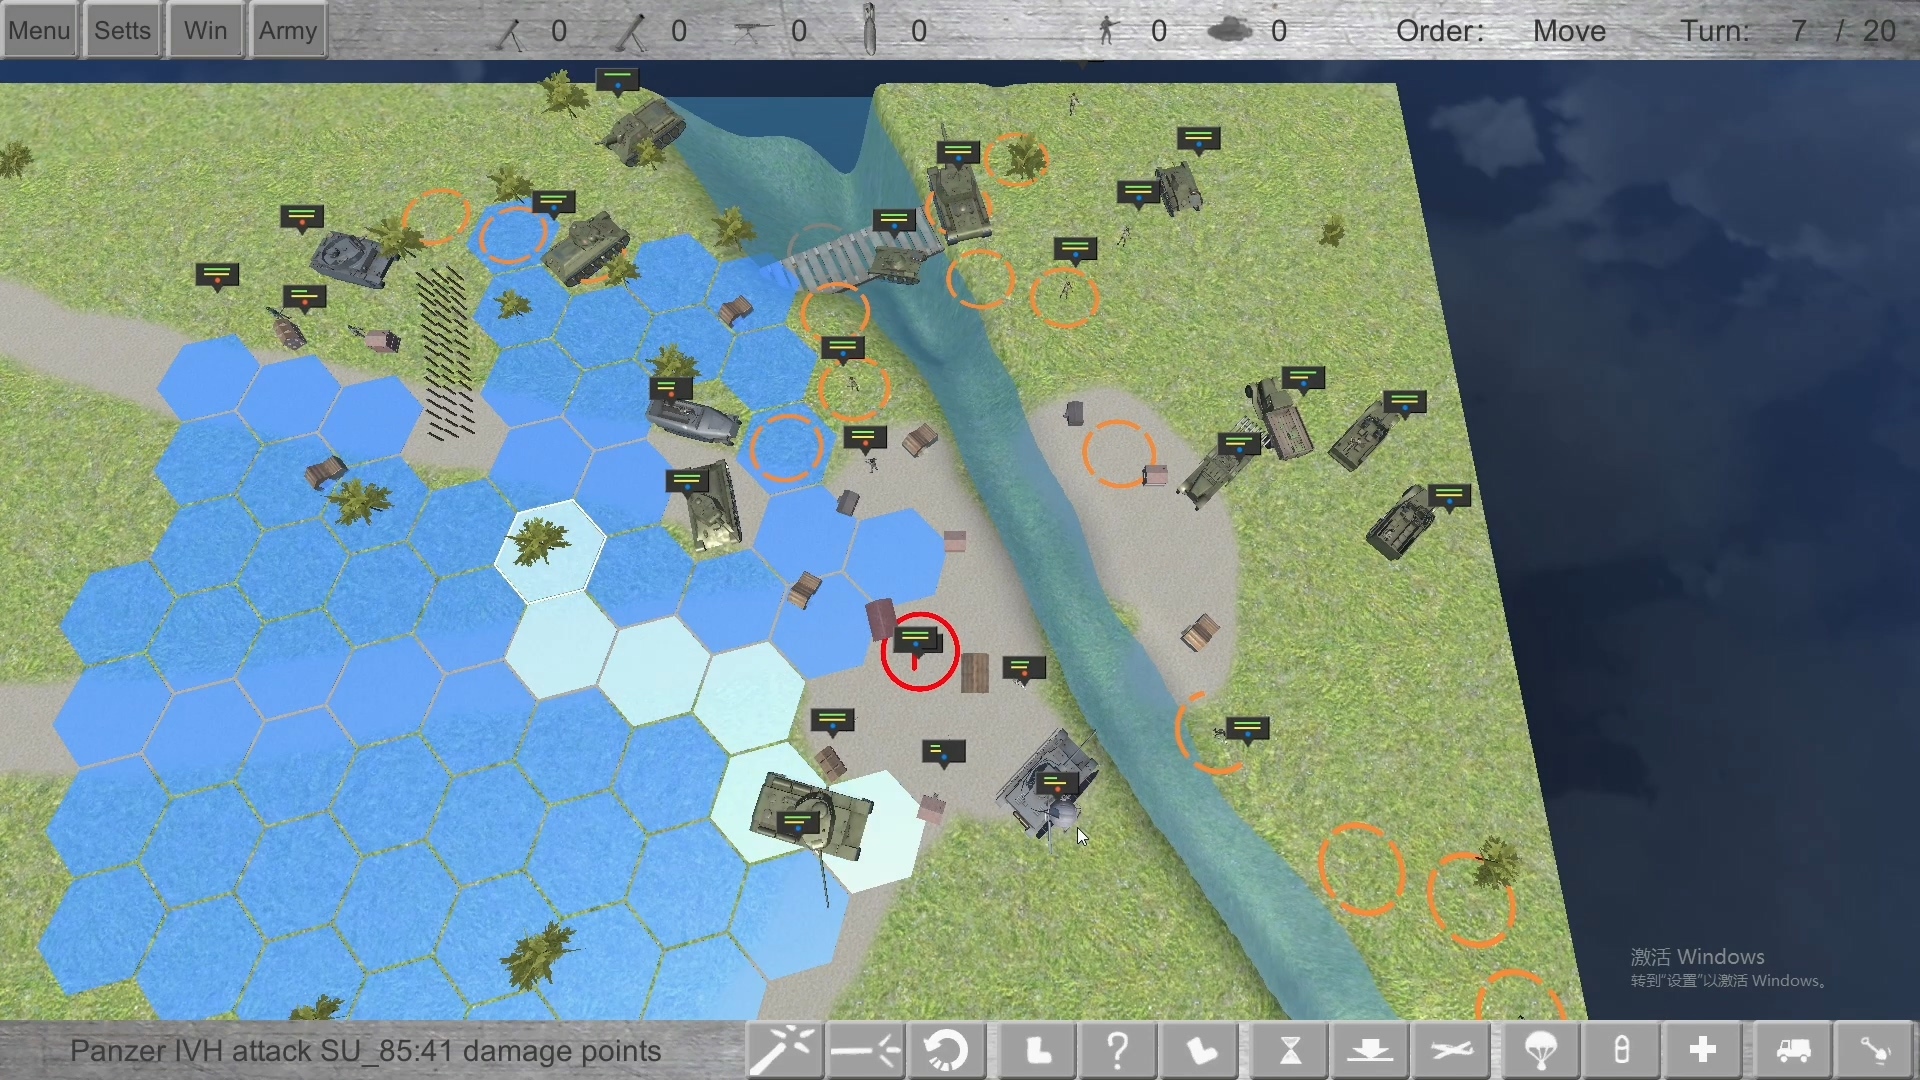Click the grenade ordnance icon
This screenshot has width=1920, height=1080.
[1622, 1050]
